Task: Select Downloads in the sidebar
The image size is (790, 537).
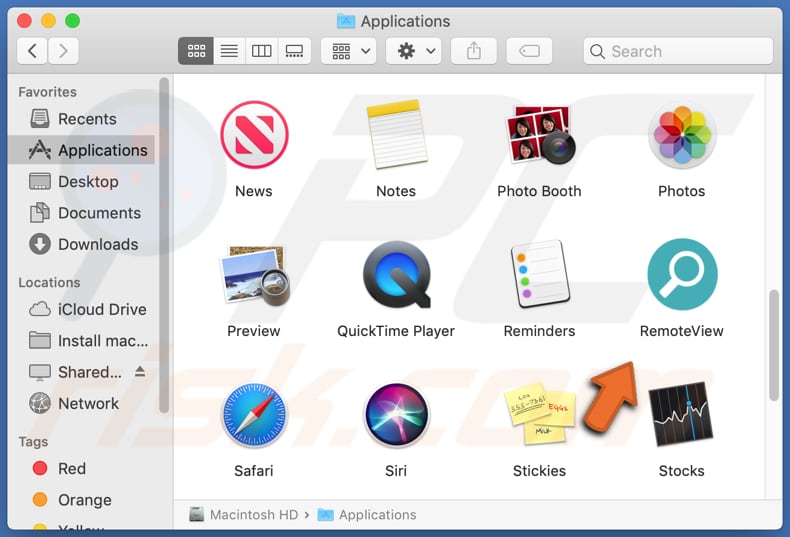Action: tap(97, 244)
